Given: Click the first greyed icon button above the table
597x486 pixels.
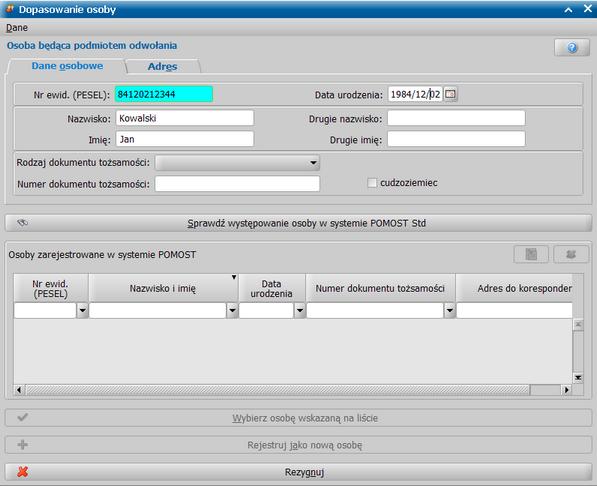Looking at the screenshot, I should click(531, 254).
